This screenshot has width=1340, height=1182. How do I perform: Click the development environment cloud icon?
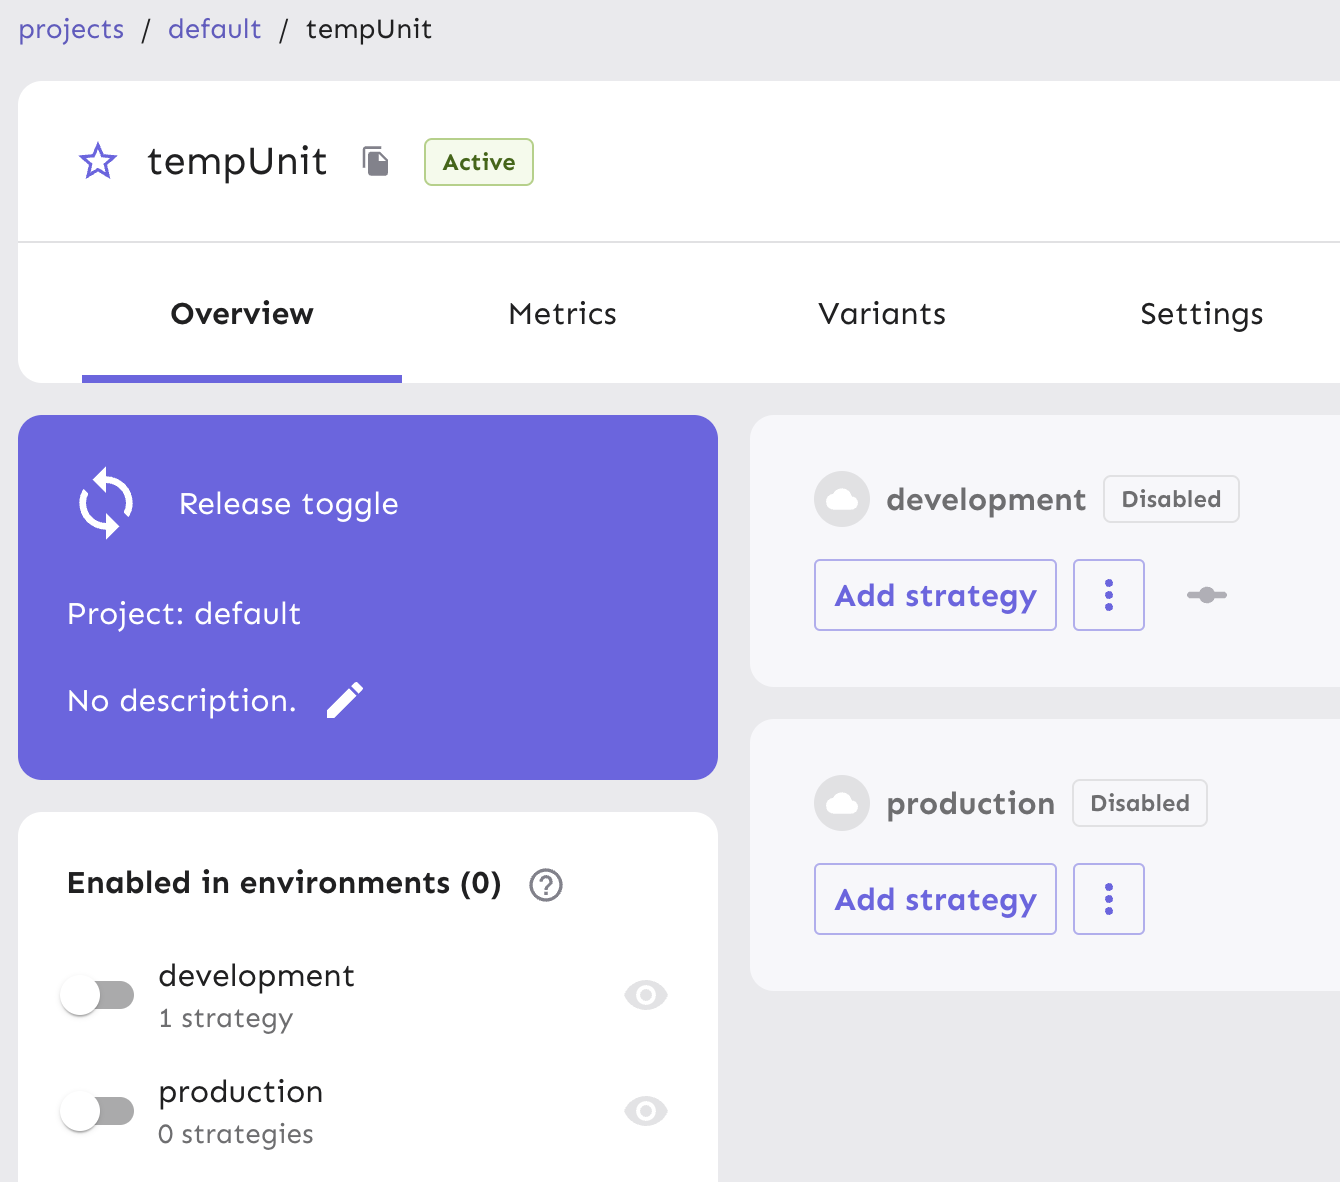tap(841, 499)
